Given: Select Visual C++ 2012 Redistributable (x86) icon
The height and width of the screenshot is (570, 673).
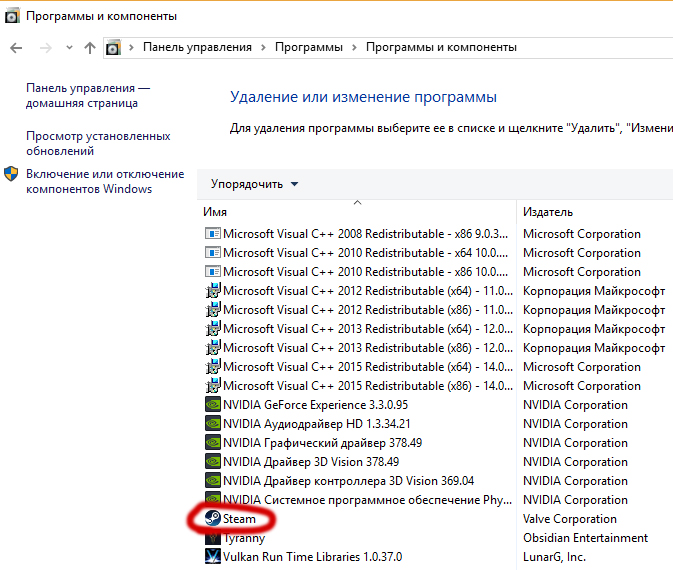Looking at the screenshot, I should point(213,309).
